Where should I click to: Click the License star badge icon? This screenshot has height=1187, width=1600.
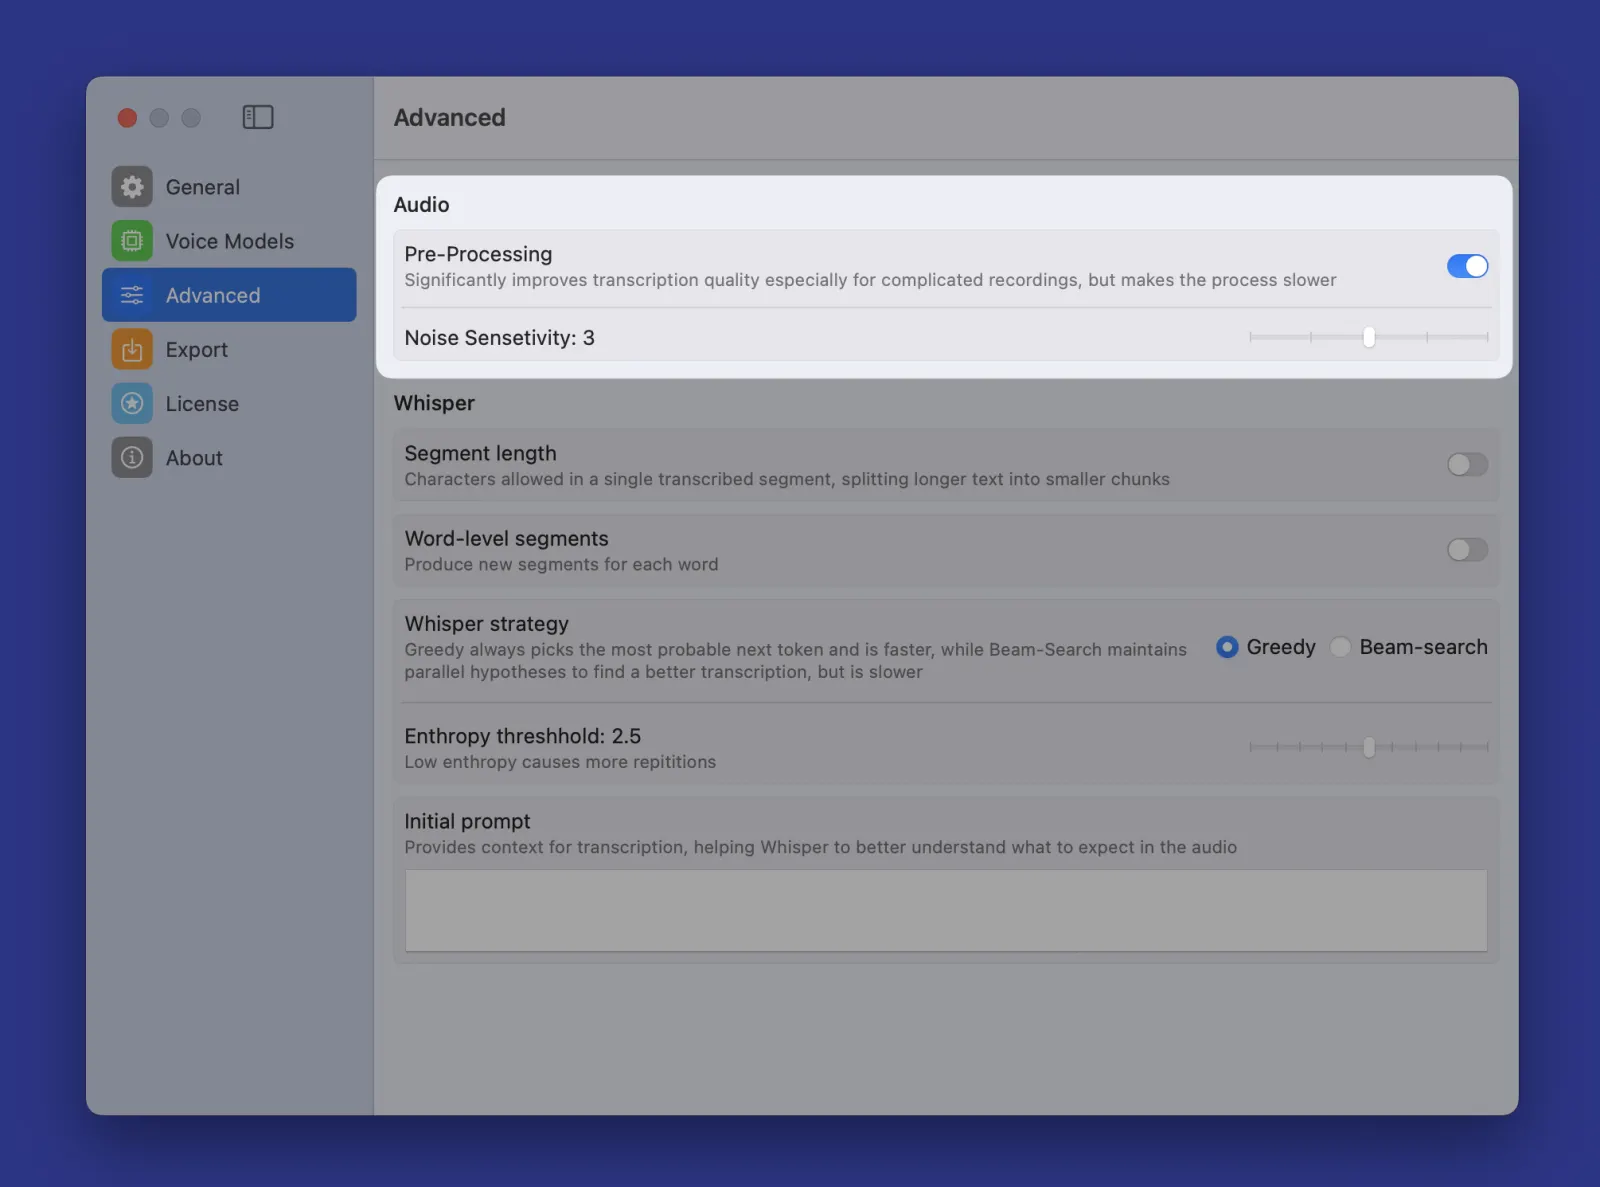(x=132, y=404)
